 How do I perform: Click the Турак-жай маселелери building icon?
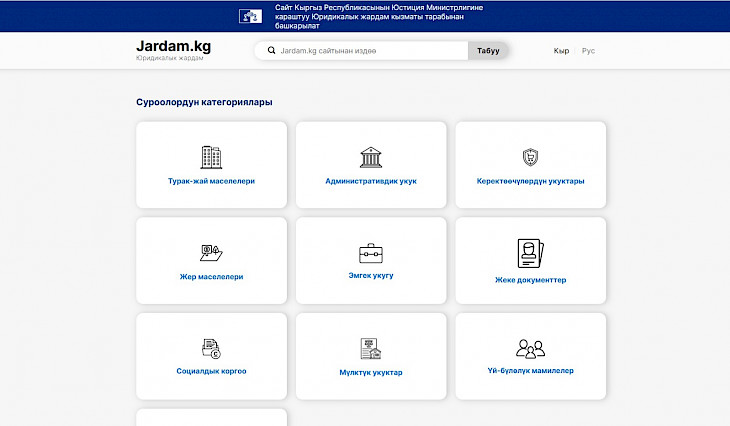(x=211, y=157)
